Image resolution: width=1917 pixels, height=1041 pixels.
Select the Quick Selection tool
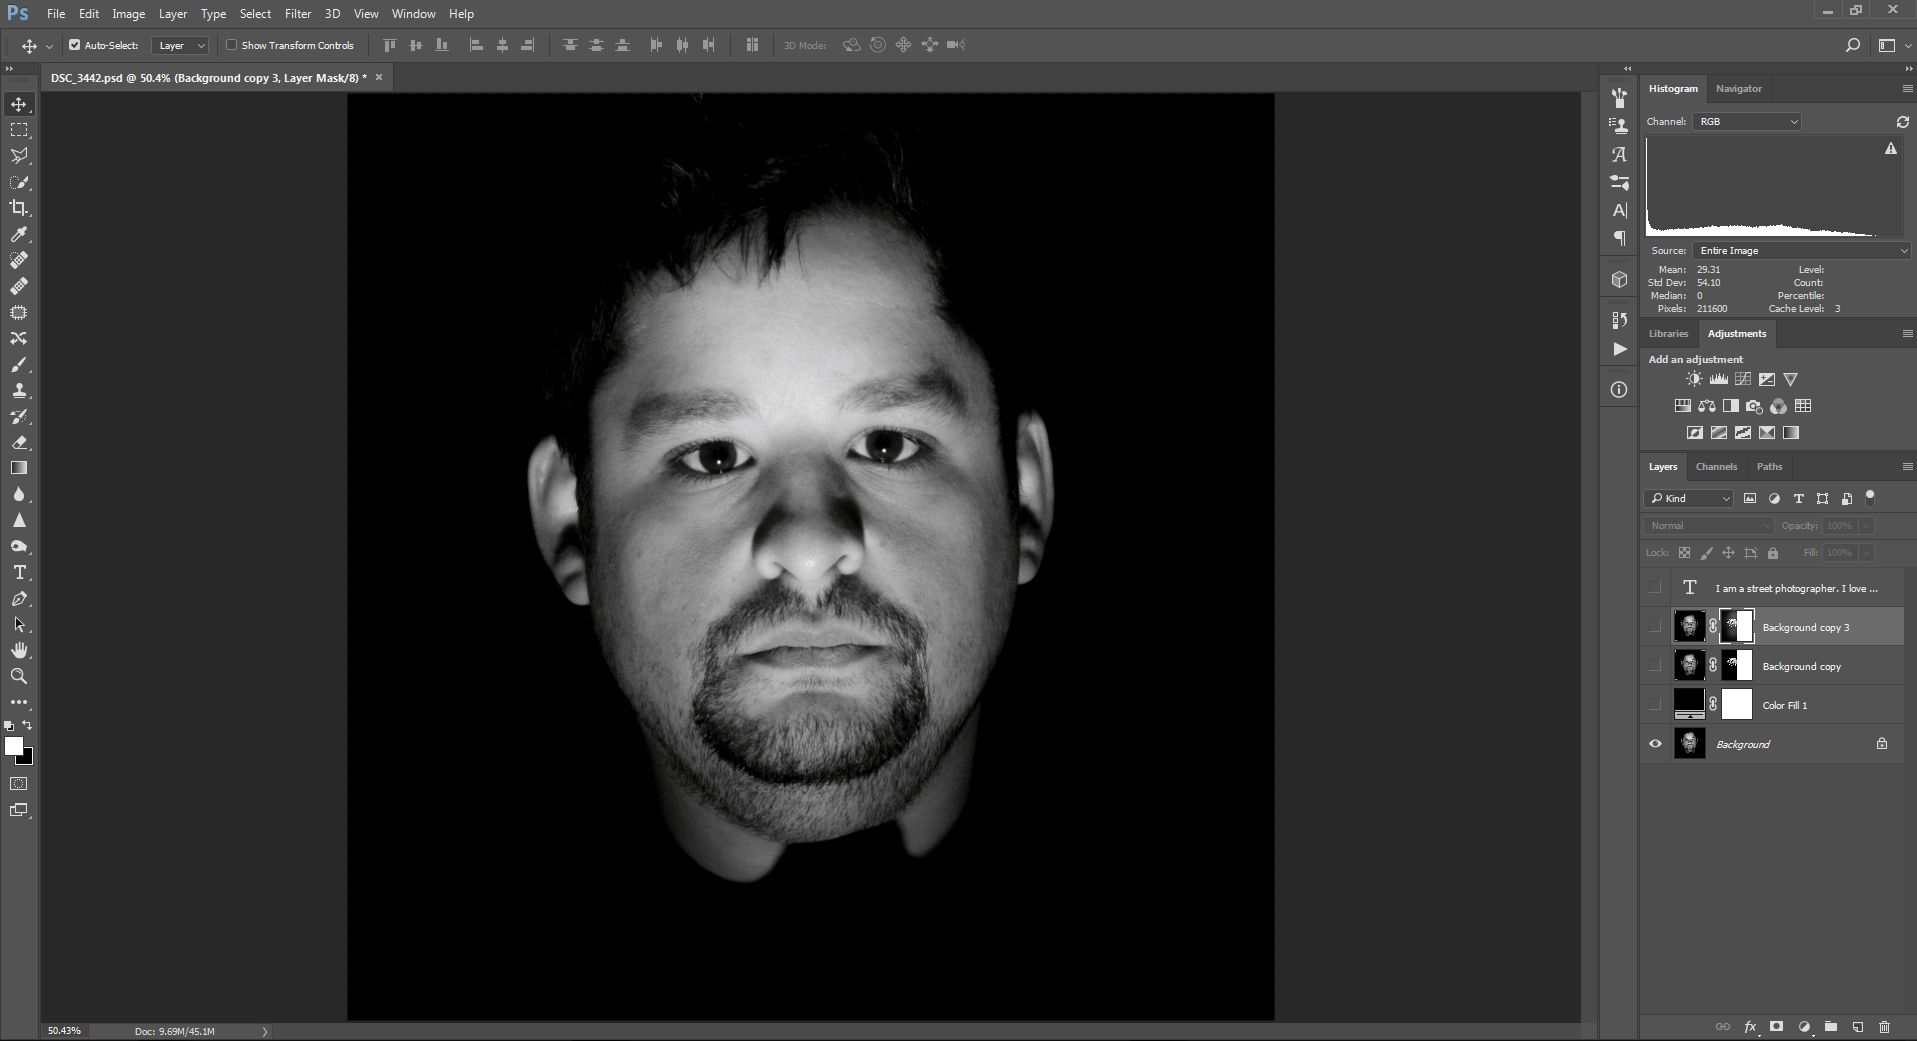point(19,182)
